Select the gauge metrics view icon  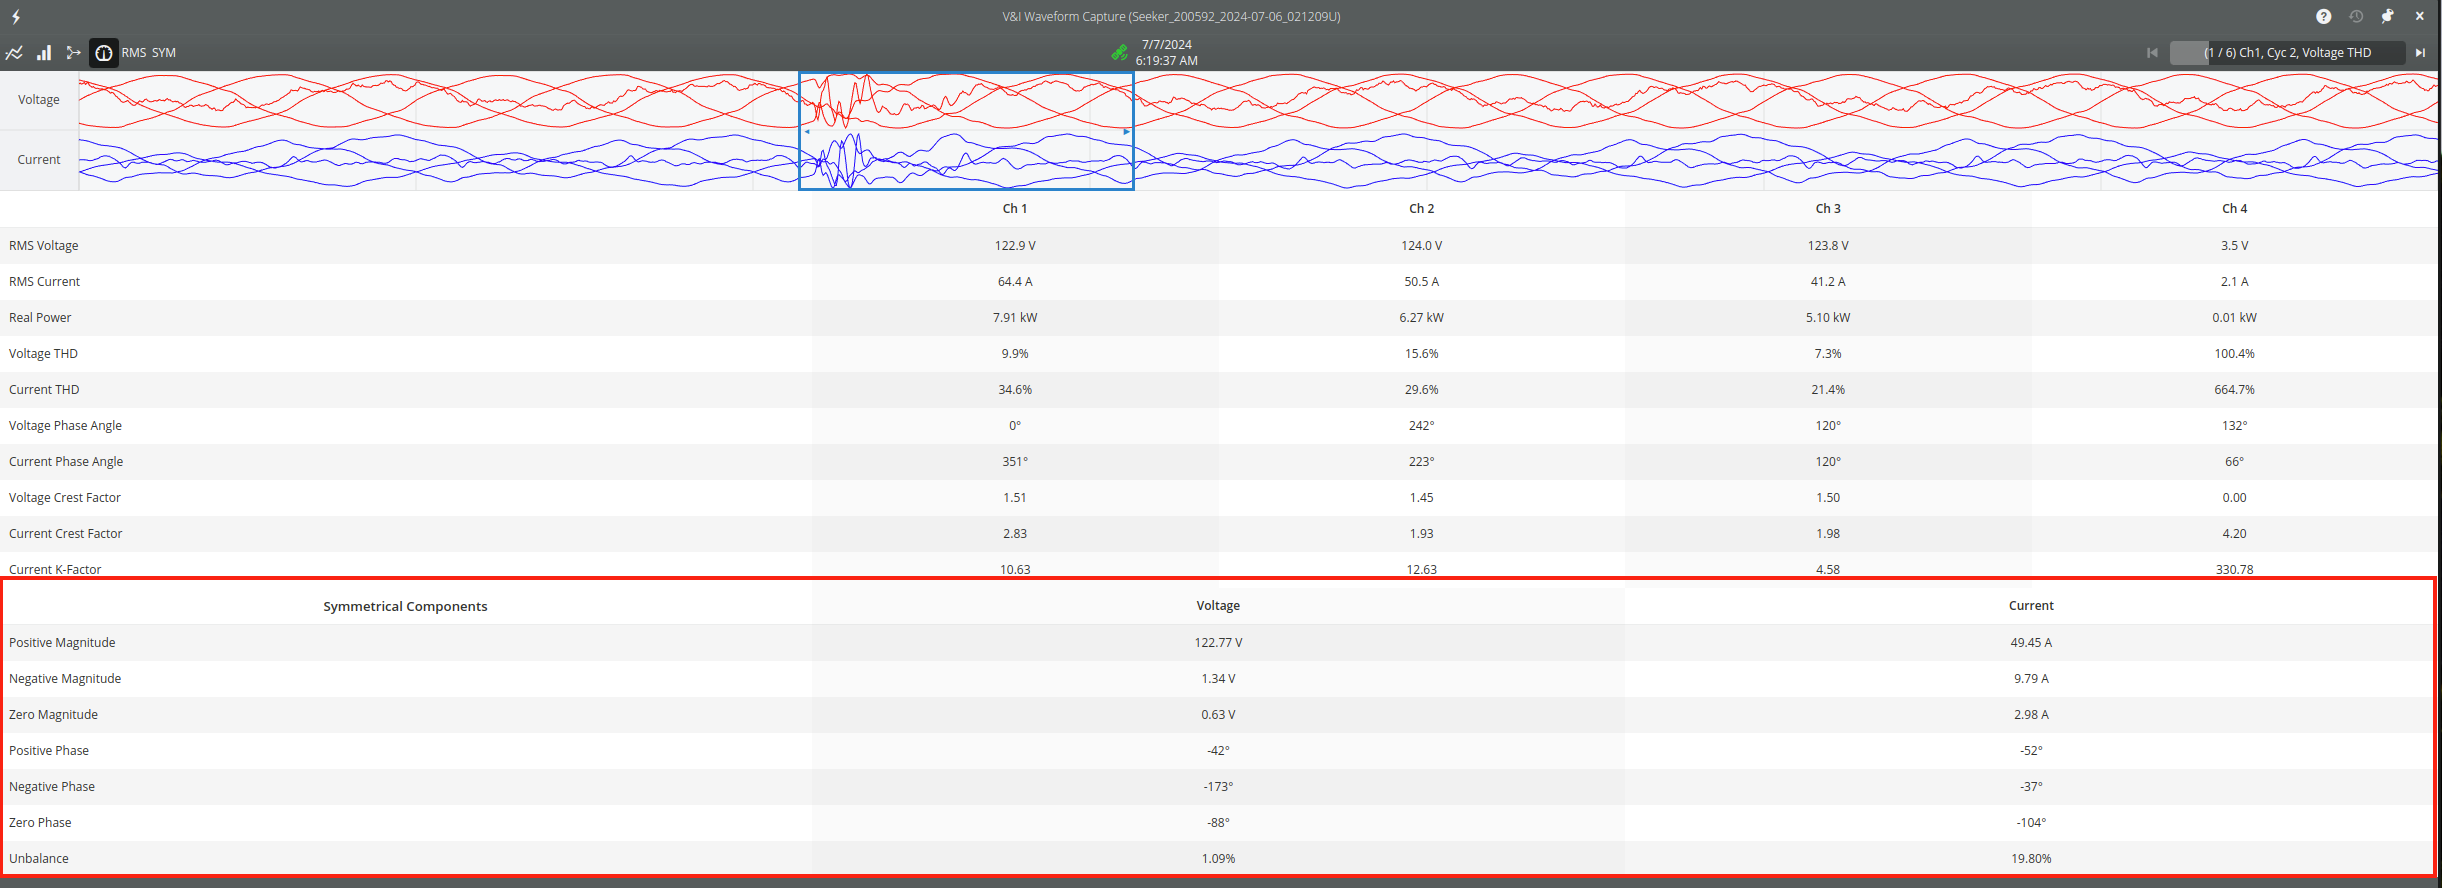click(104, 53)
